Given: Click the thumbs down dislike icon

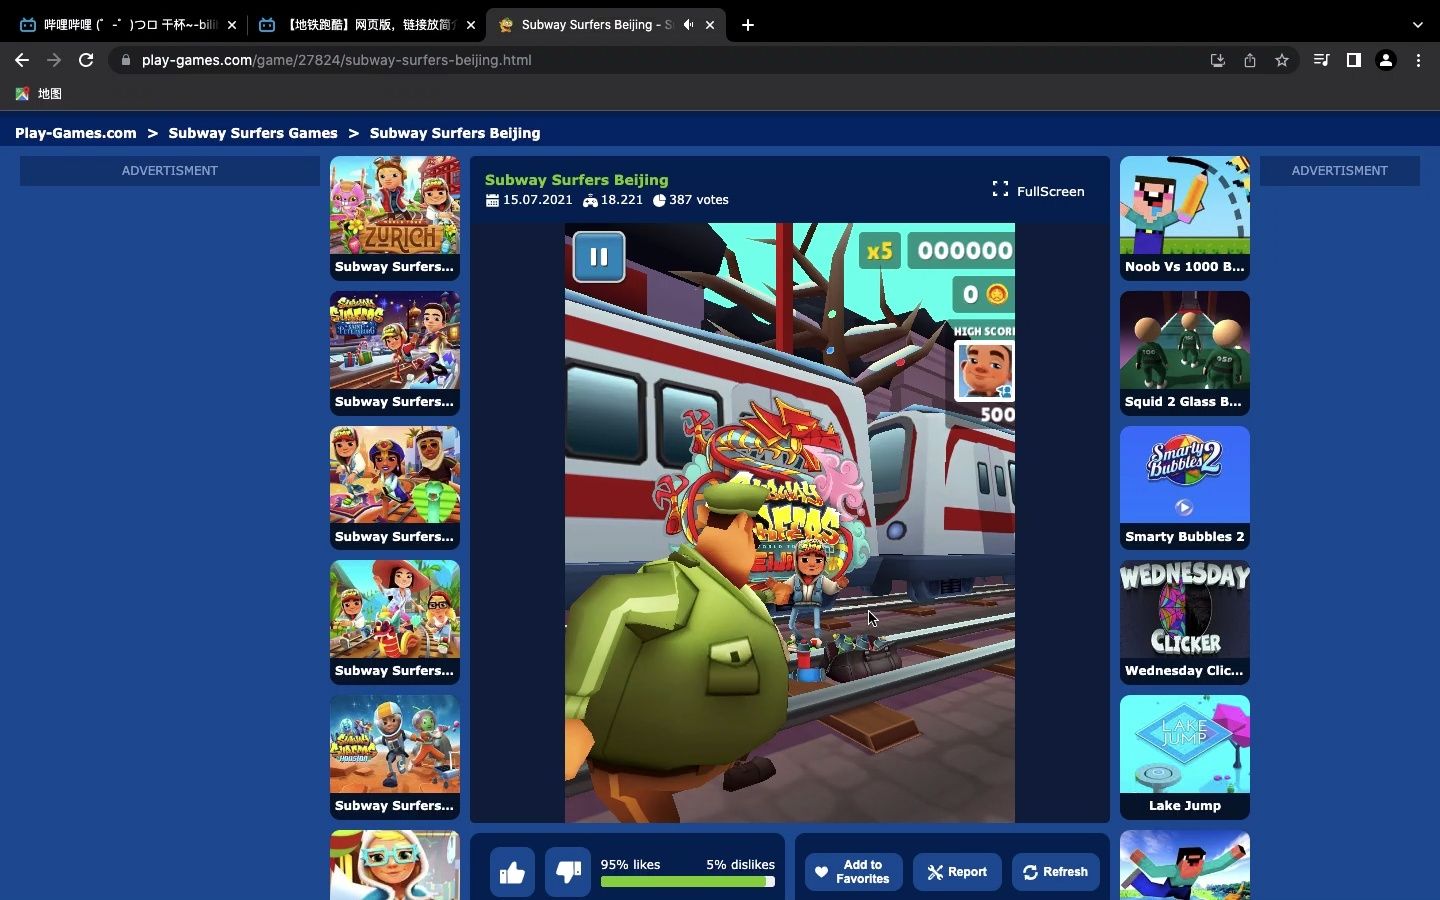Looking at the screenshot, I should 568,872.
